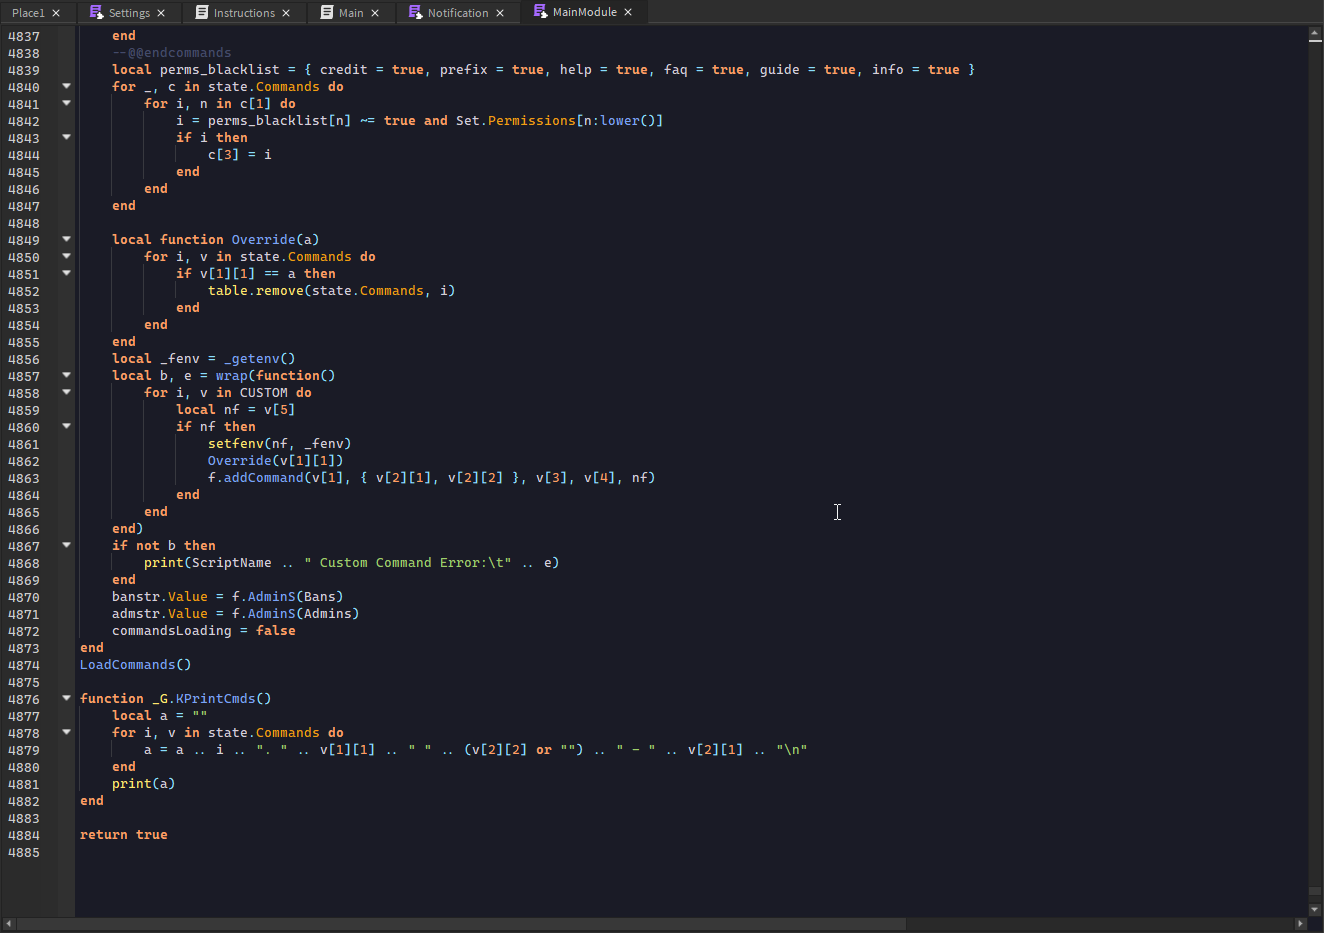This screenshot has width=1324, height=933.
Task: Click the horizontal scrollbar thumb
Action: (x=460, y=924)
